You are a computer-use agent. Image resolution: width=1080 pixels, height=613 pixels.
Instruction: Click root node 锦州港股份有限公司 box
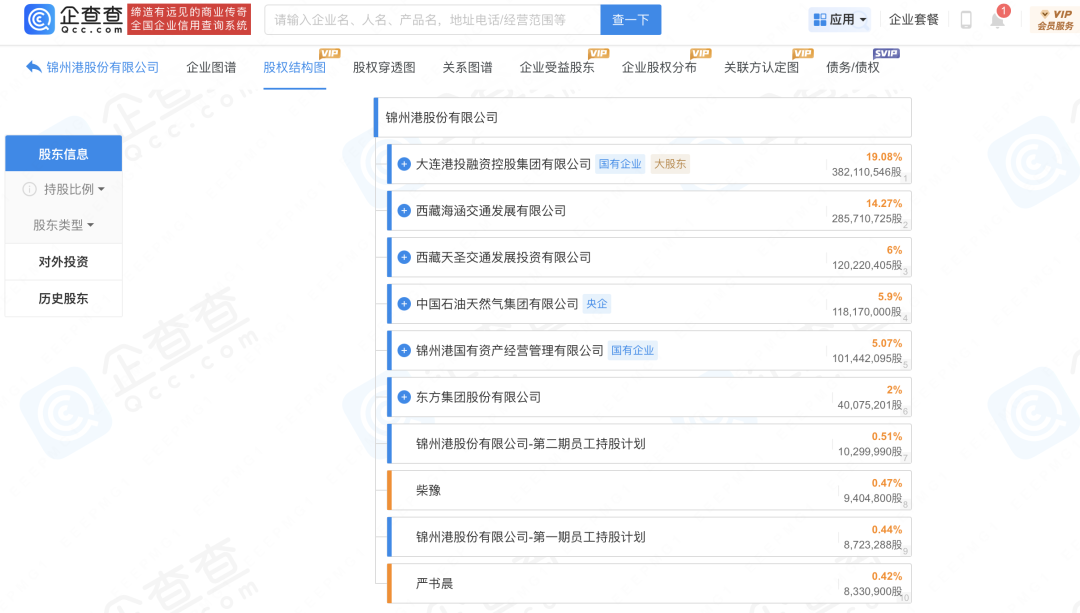click(643, 118)
